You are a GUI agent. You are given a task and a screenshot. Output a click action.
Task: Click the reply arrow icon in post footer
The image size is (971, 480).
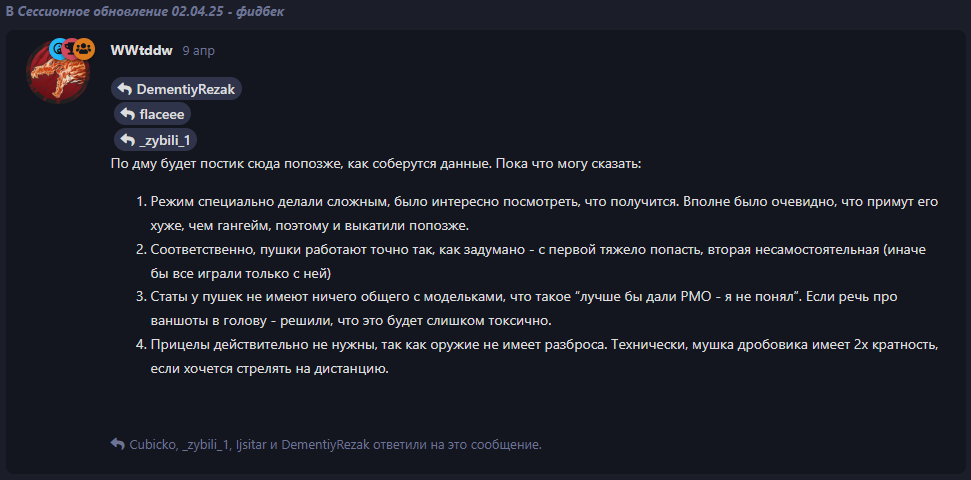(x=118, y=444)
